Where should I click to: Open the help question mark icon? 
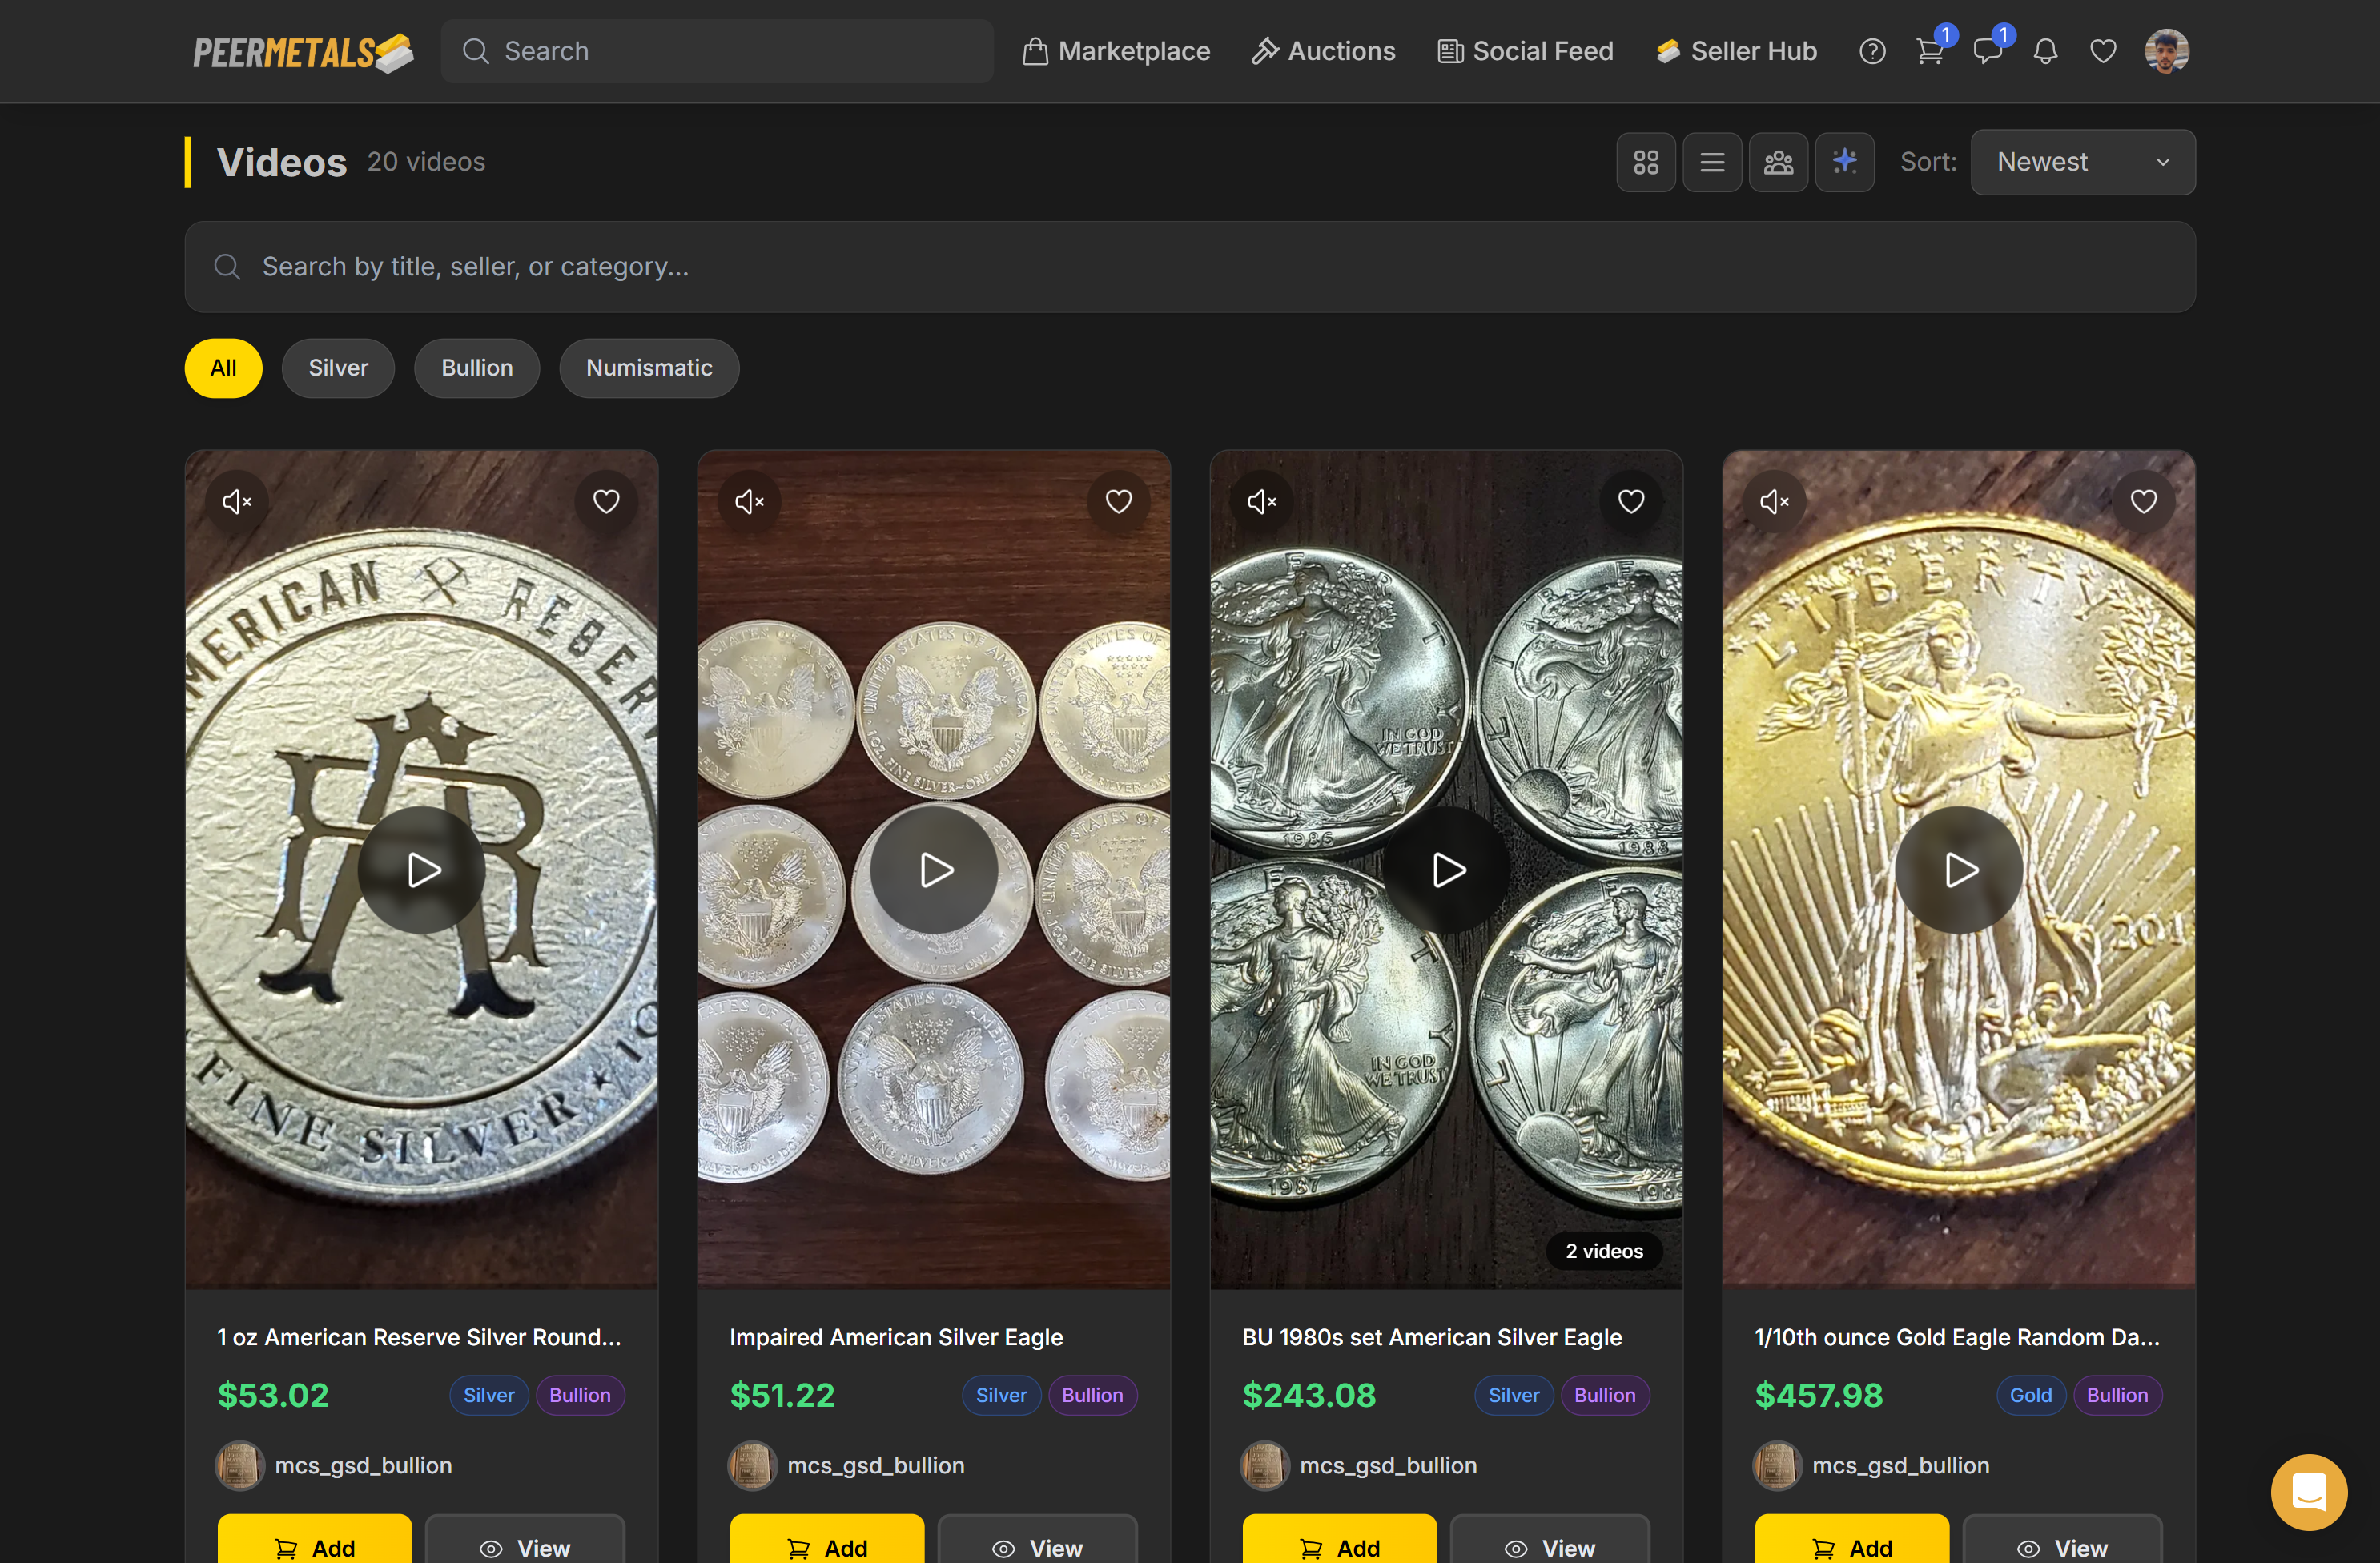click(x=1872, y=51)
